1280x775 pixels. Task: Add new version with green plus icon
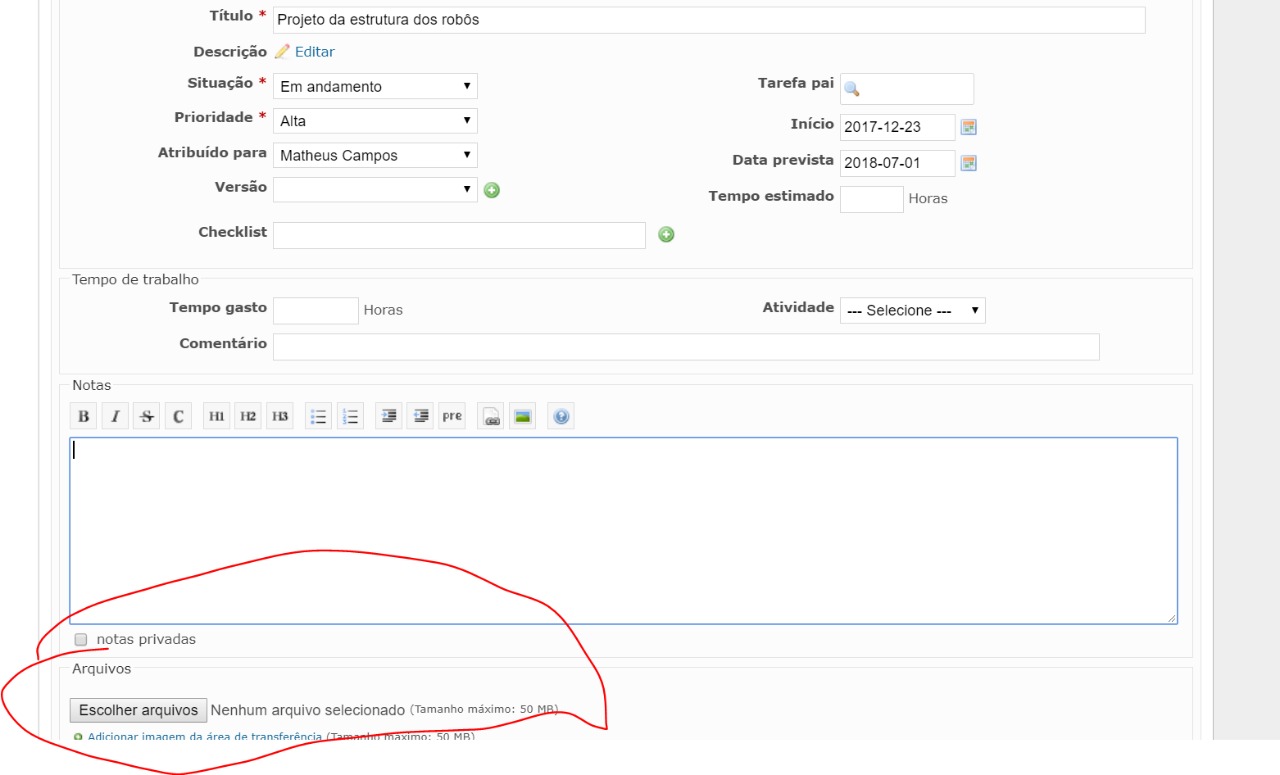click(x=492, y=190)
